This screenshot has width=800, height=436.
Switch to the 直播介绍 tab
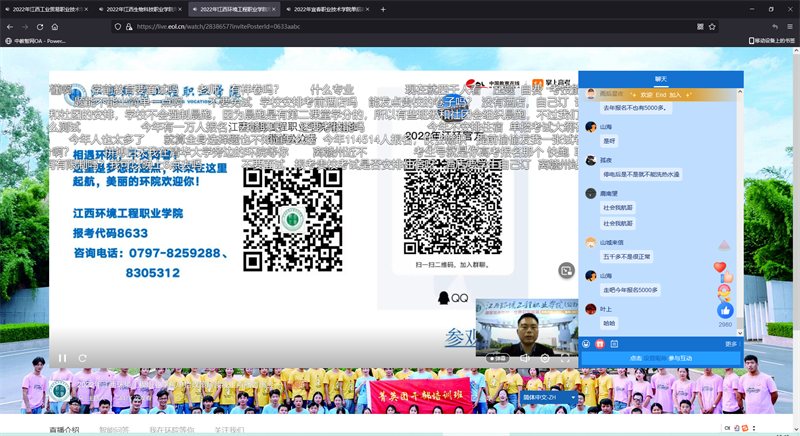click(64, 430)
